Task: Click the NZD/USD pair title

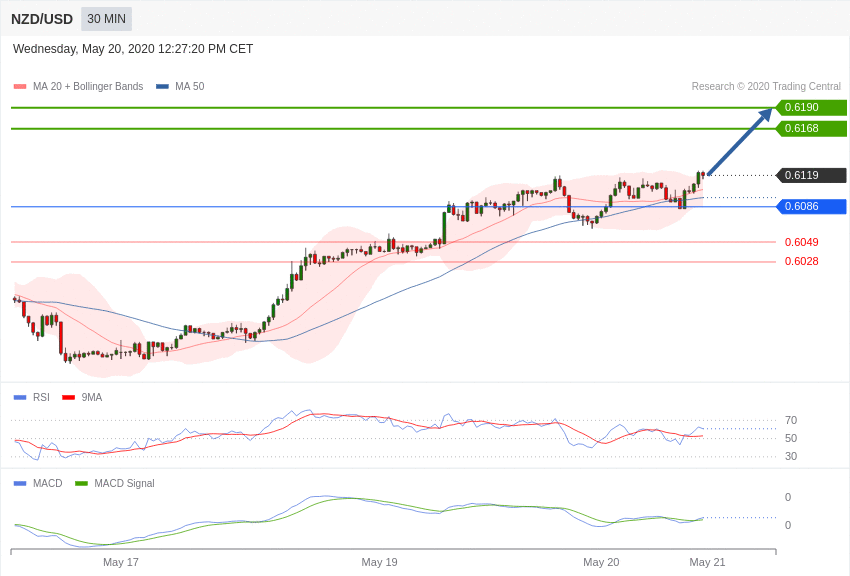Action: tap(42, 19)
